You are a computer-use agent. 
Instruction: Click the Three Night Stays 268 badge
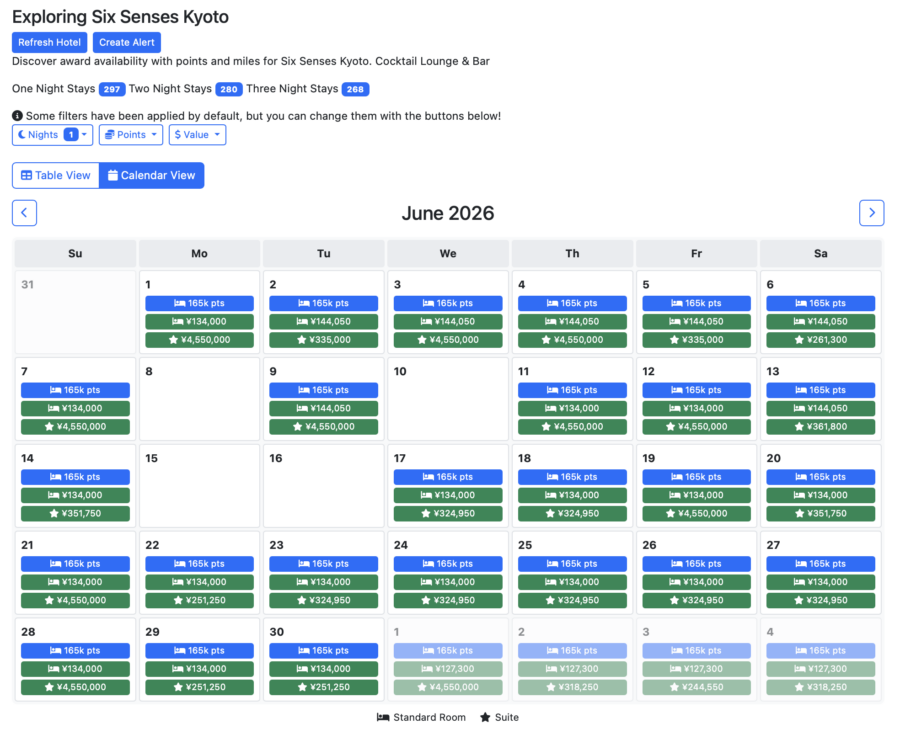(x=355, y=89)
